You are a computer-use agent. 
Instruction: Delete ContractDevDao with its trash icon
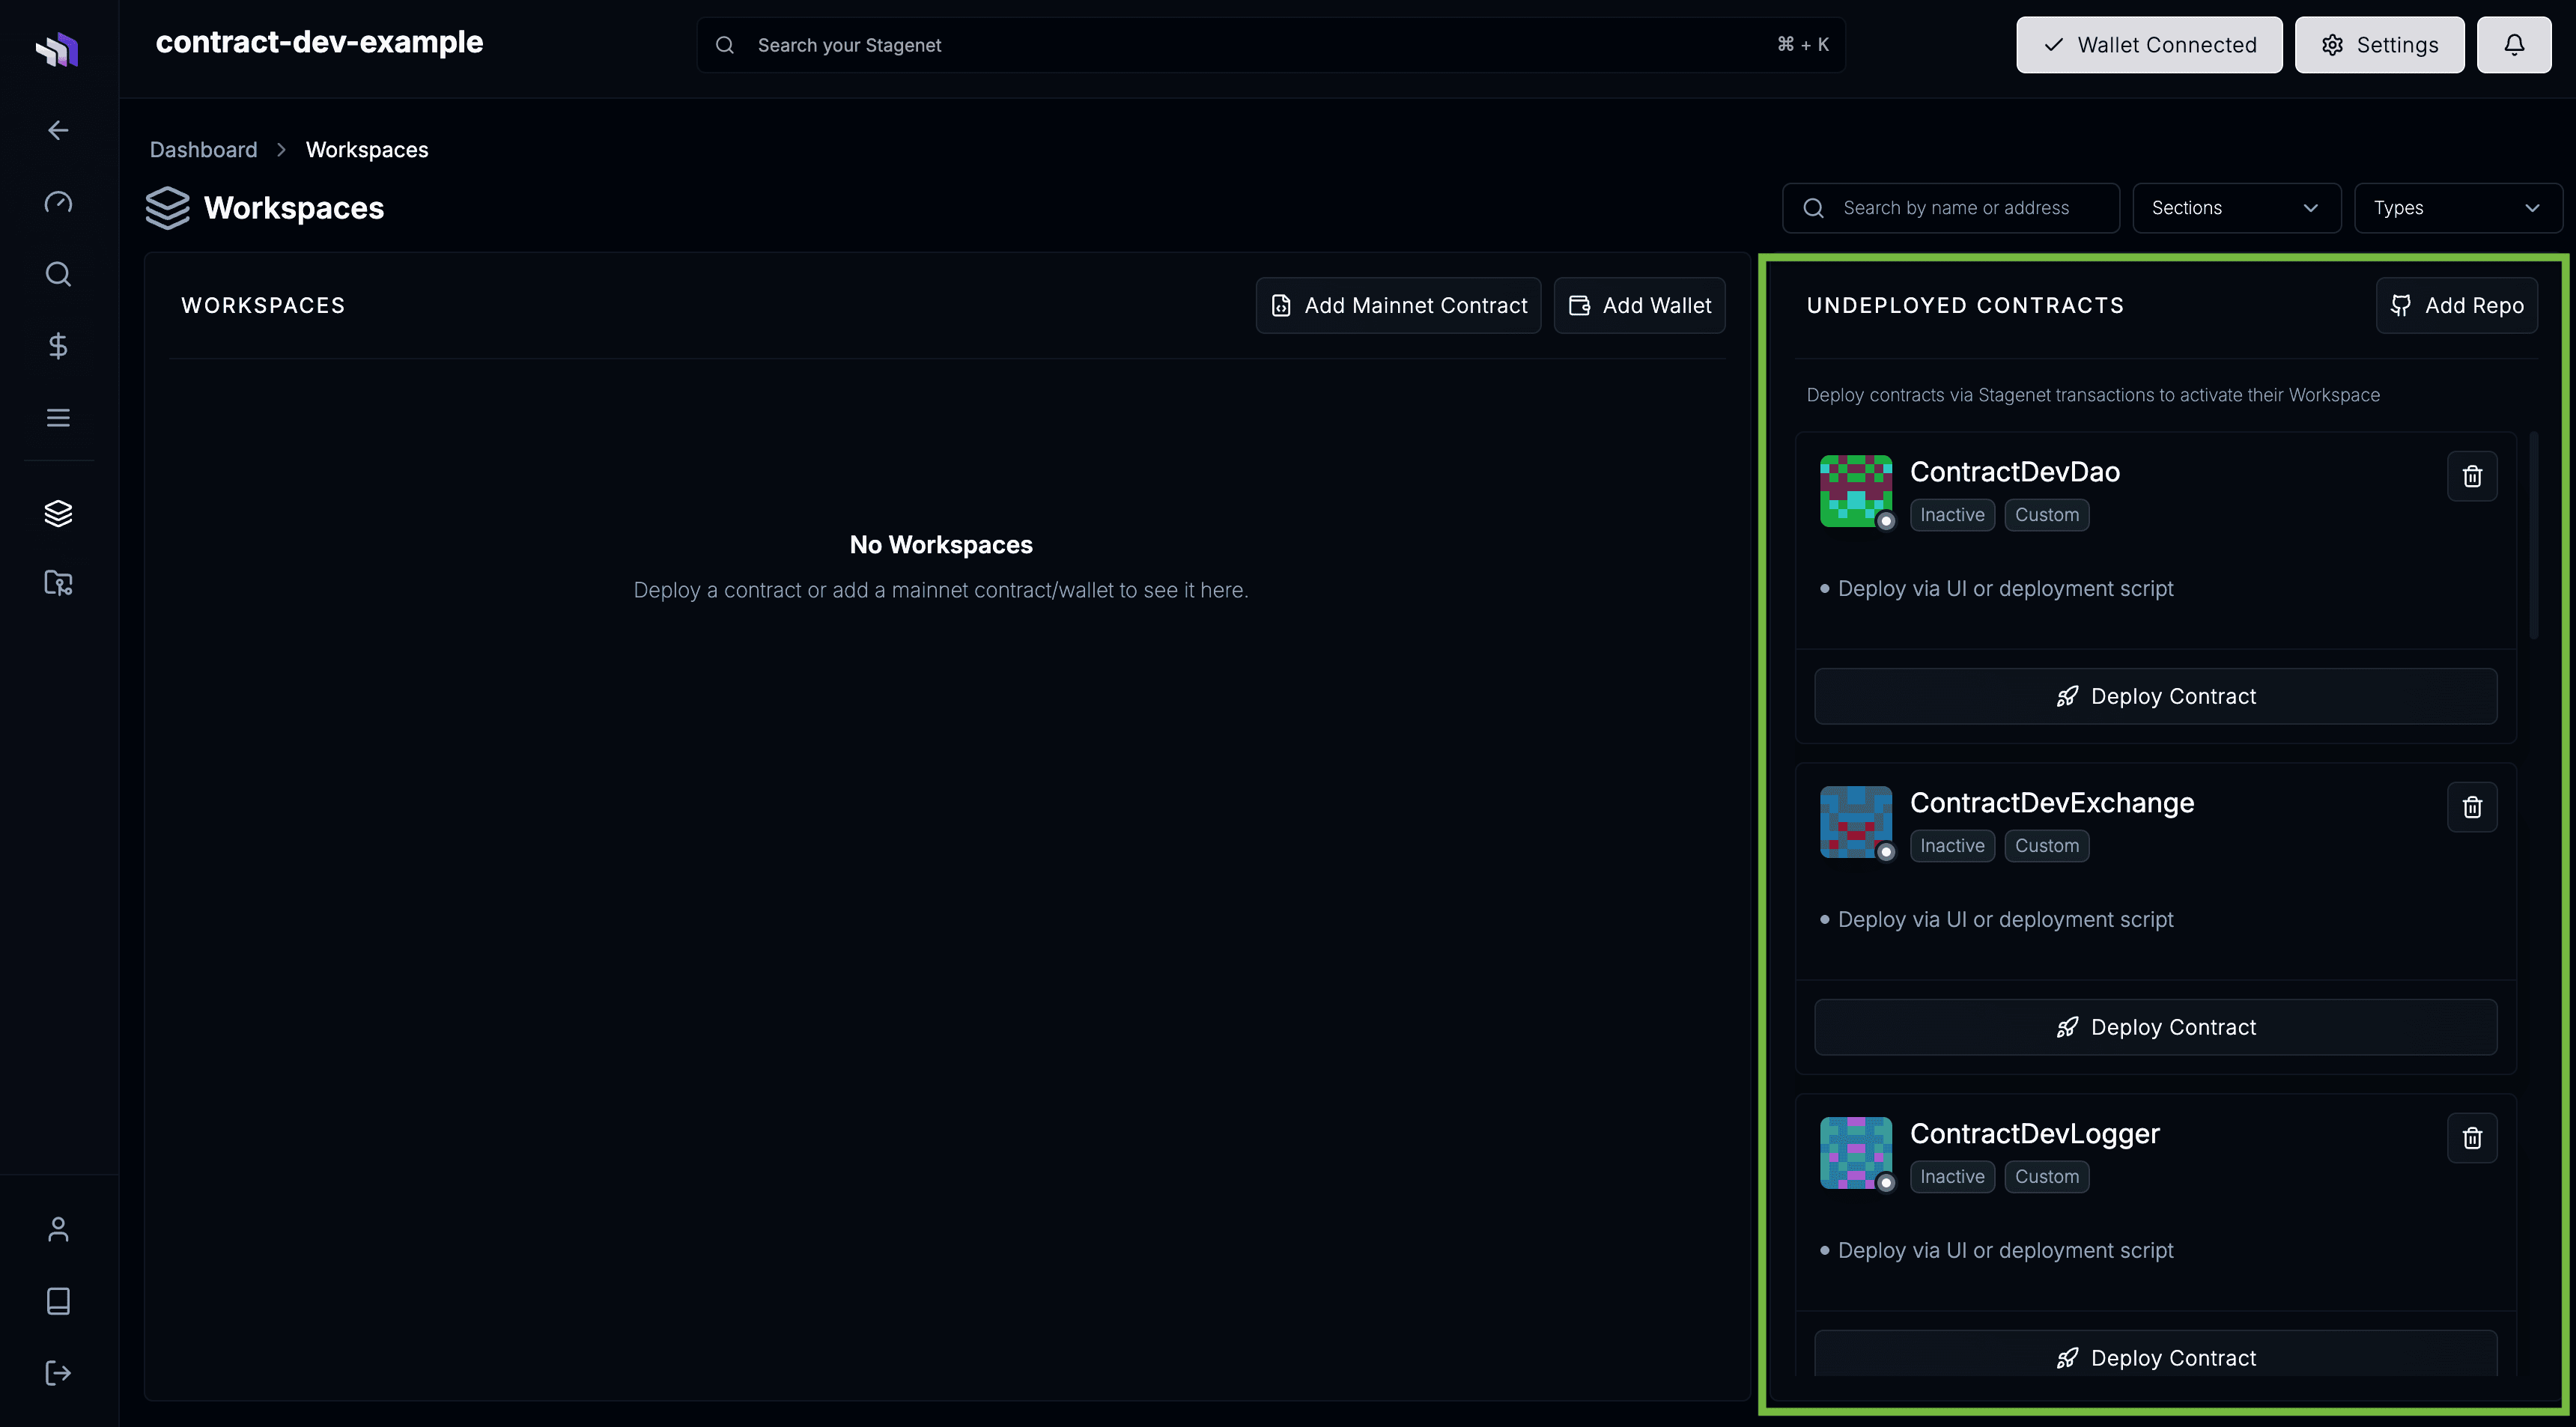click(x=2471, y=476)
